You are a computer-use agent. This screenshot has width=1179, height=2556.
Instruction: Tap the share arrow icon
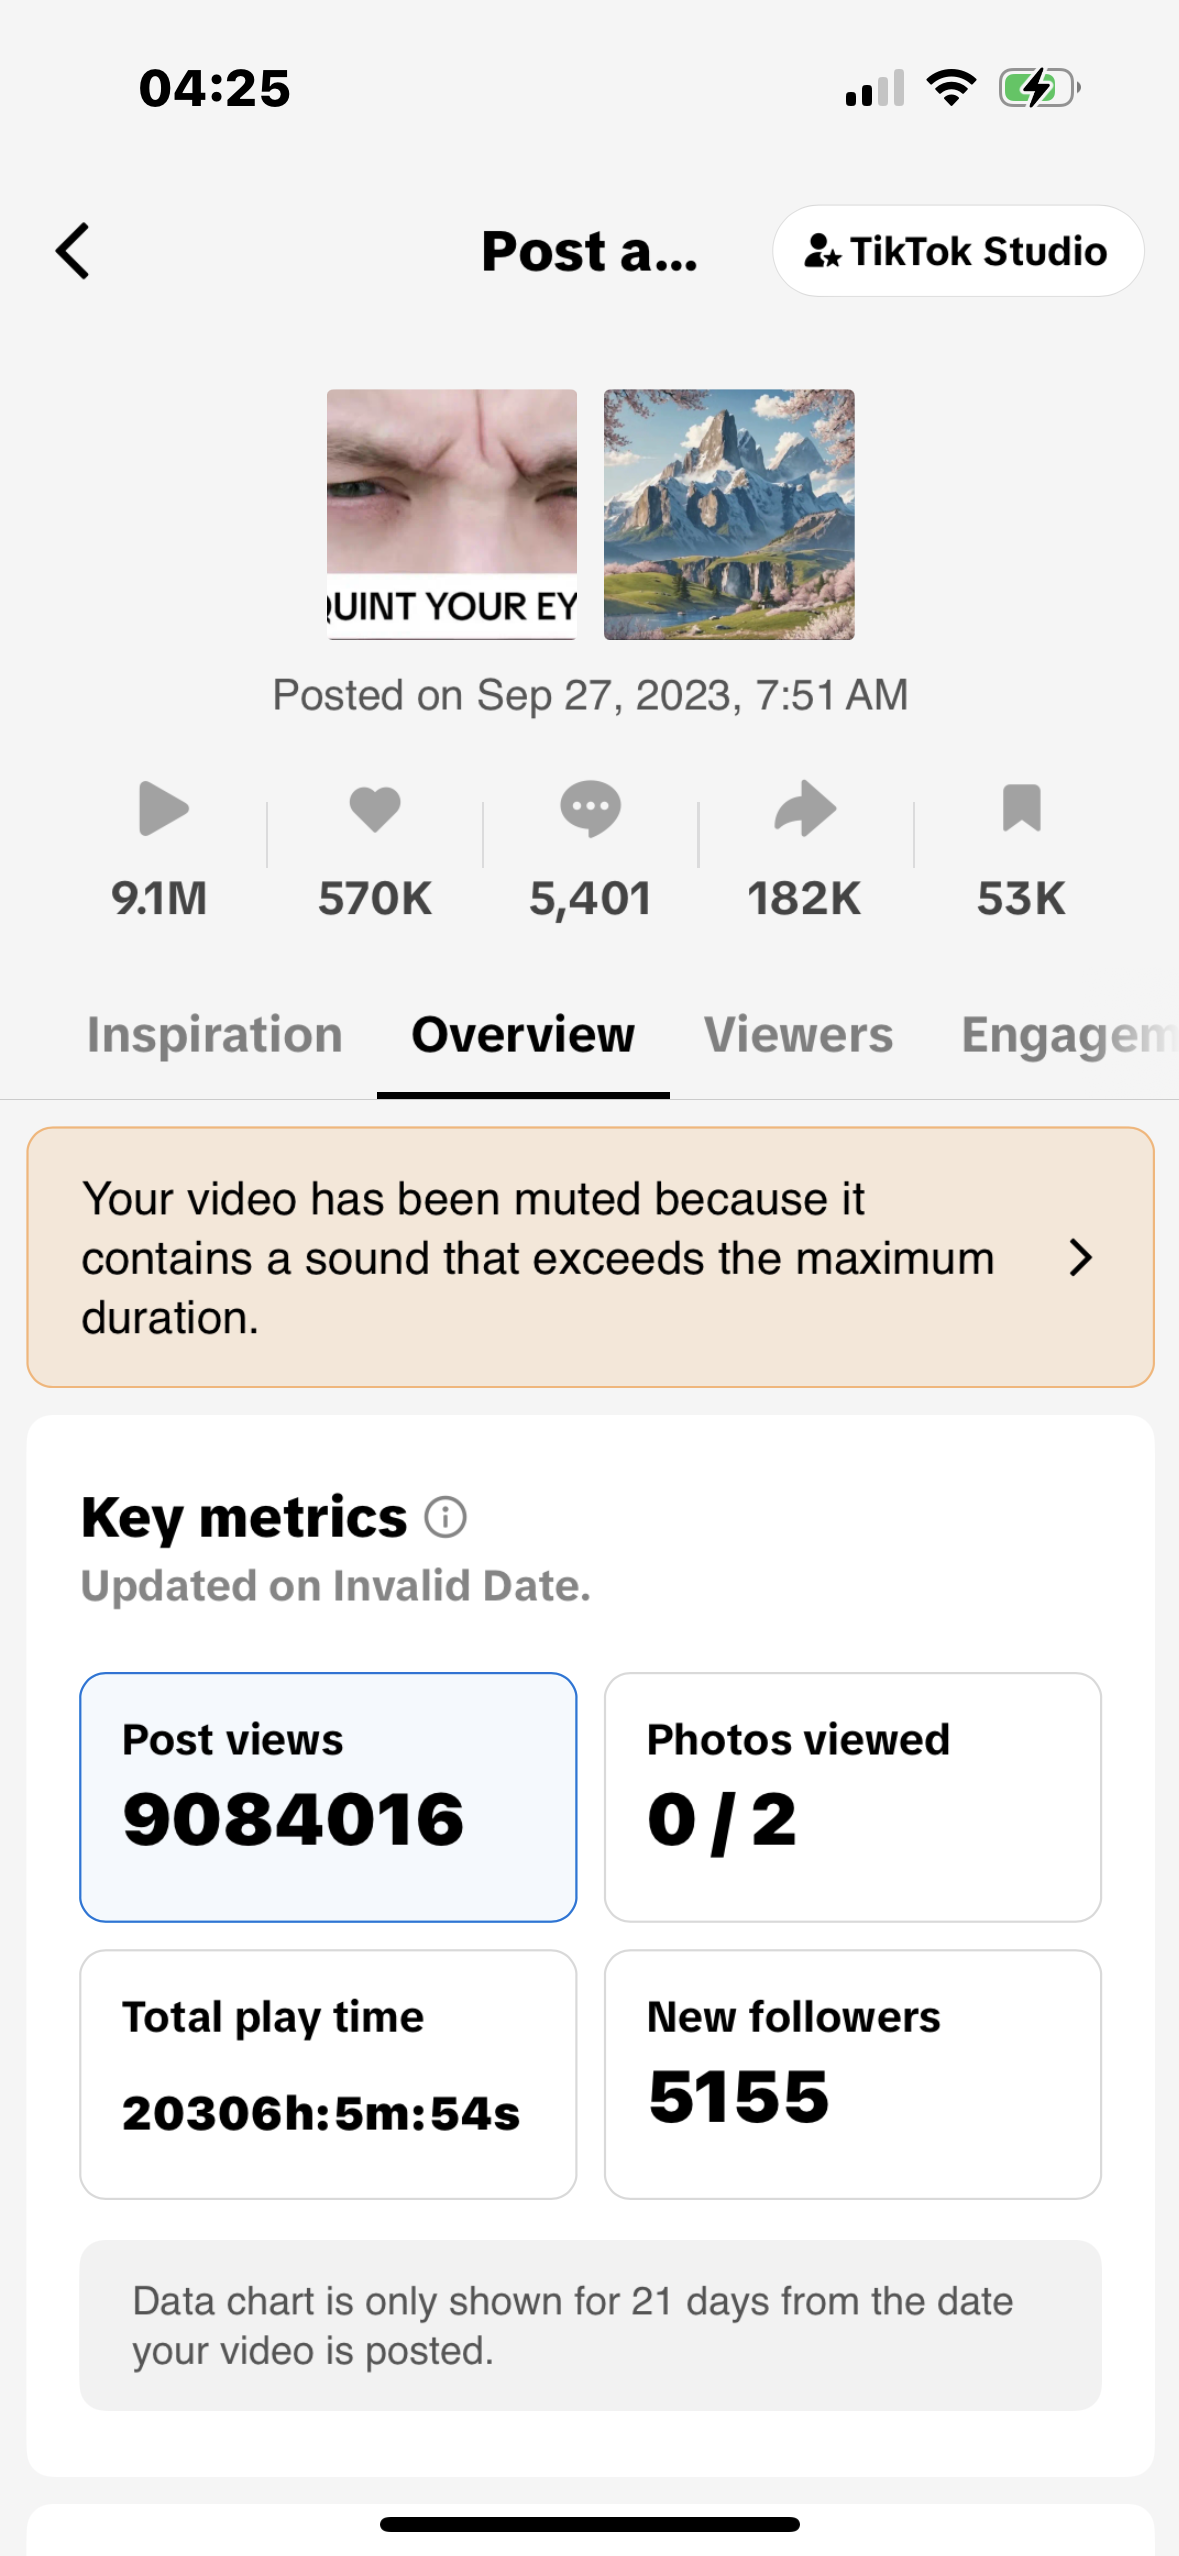(805, 808)
